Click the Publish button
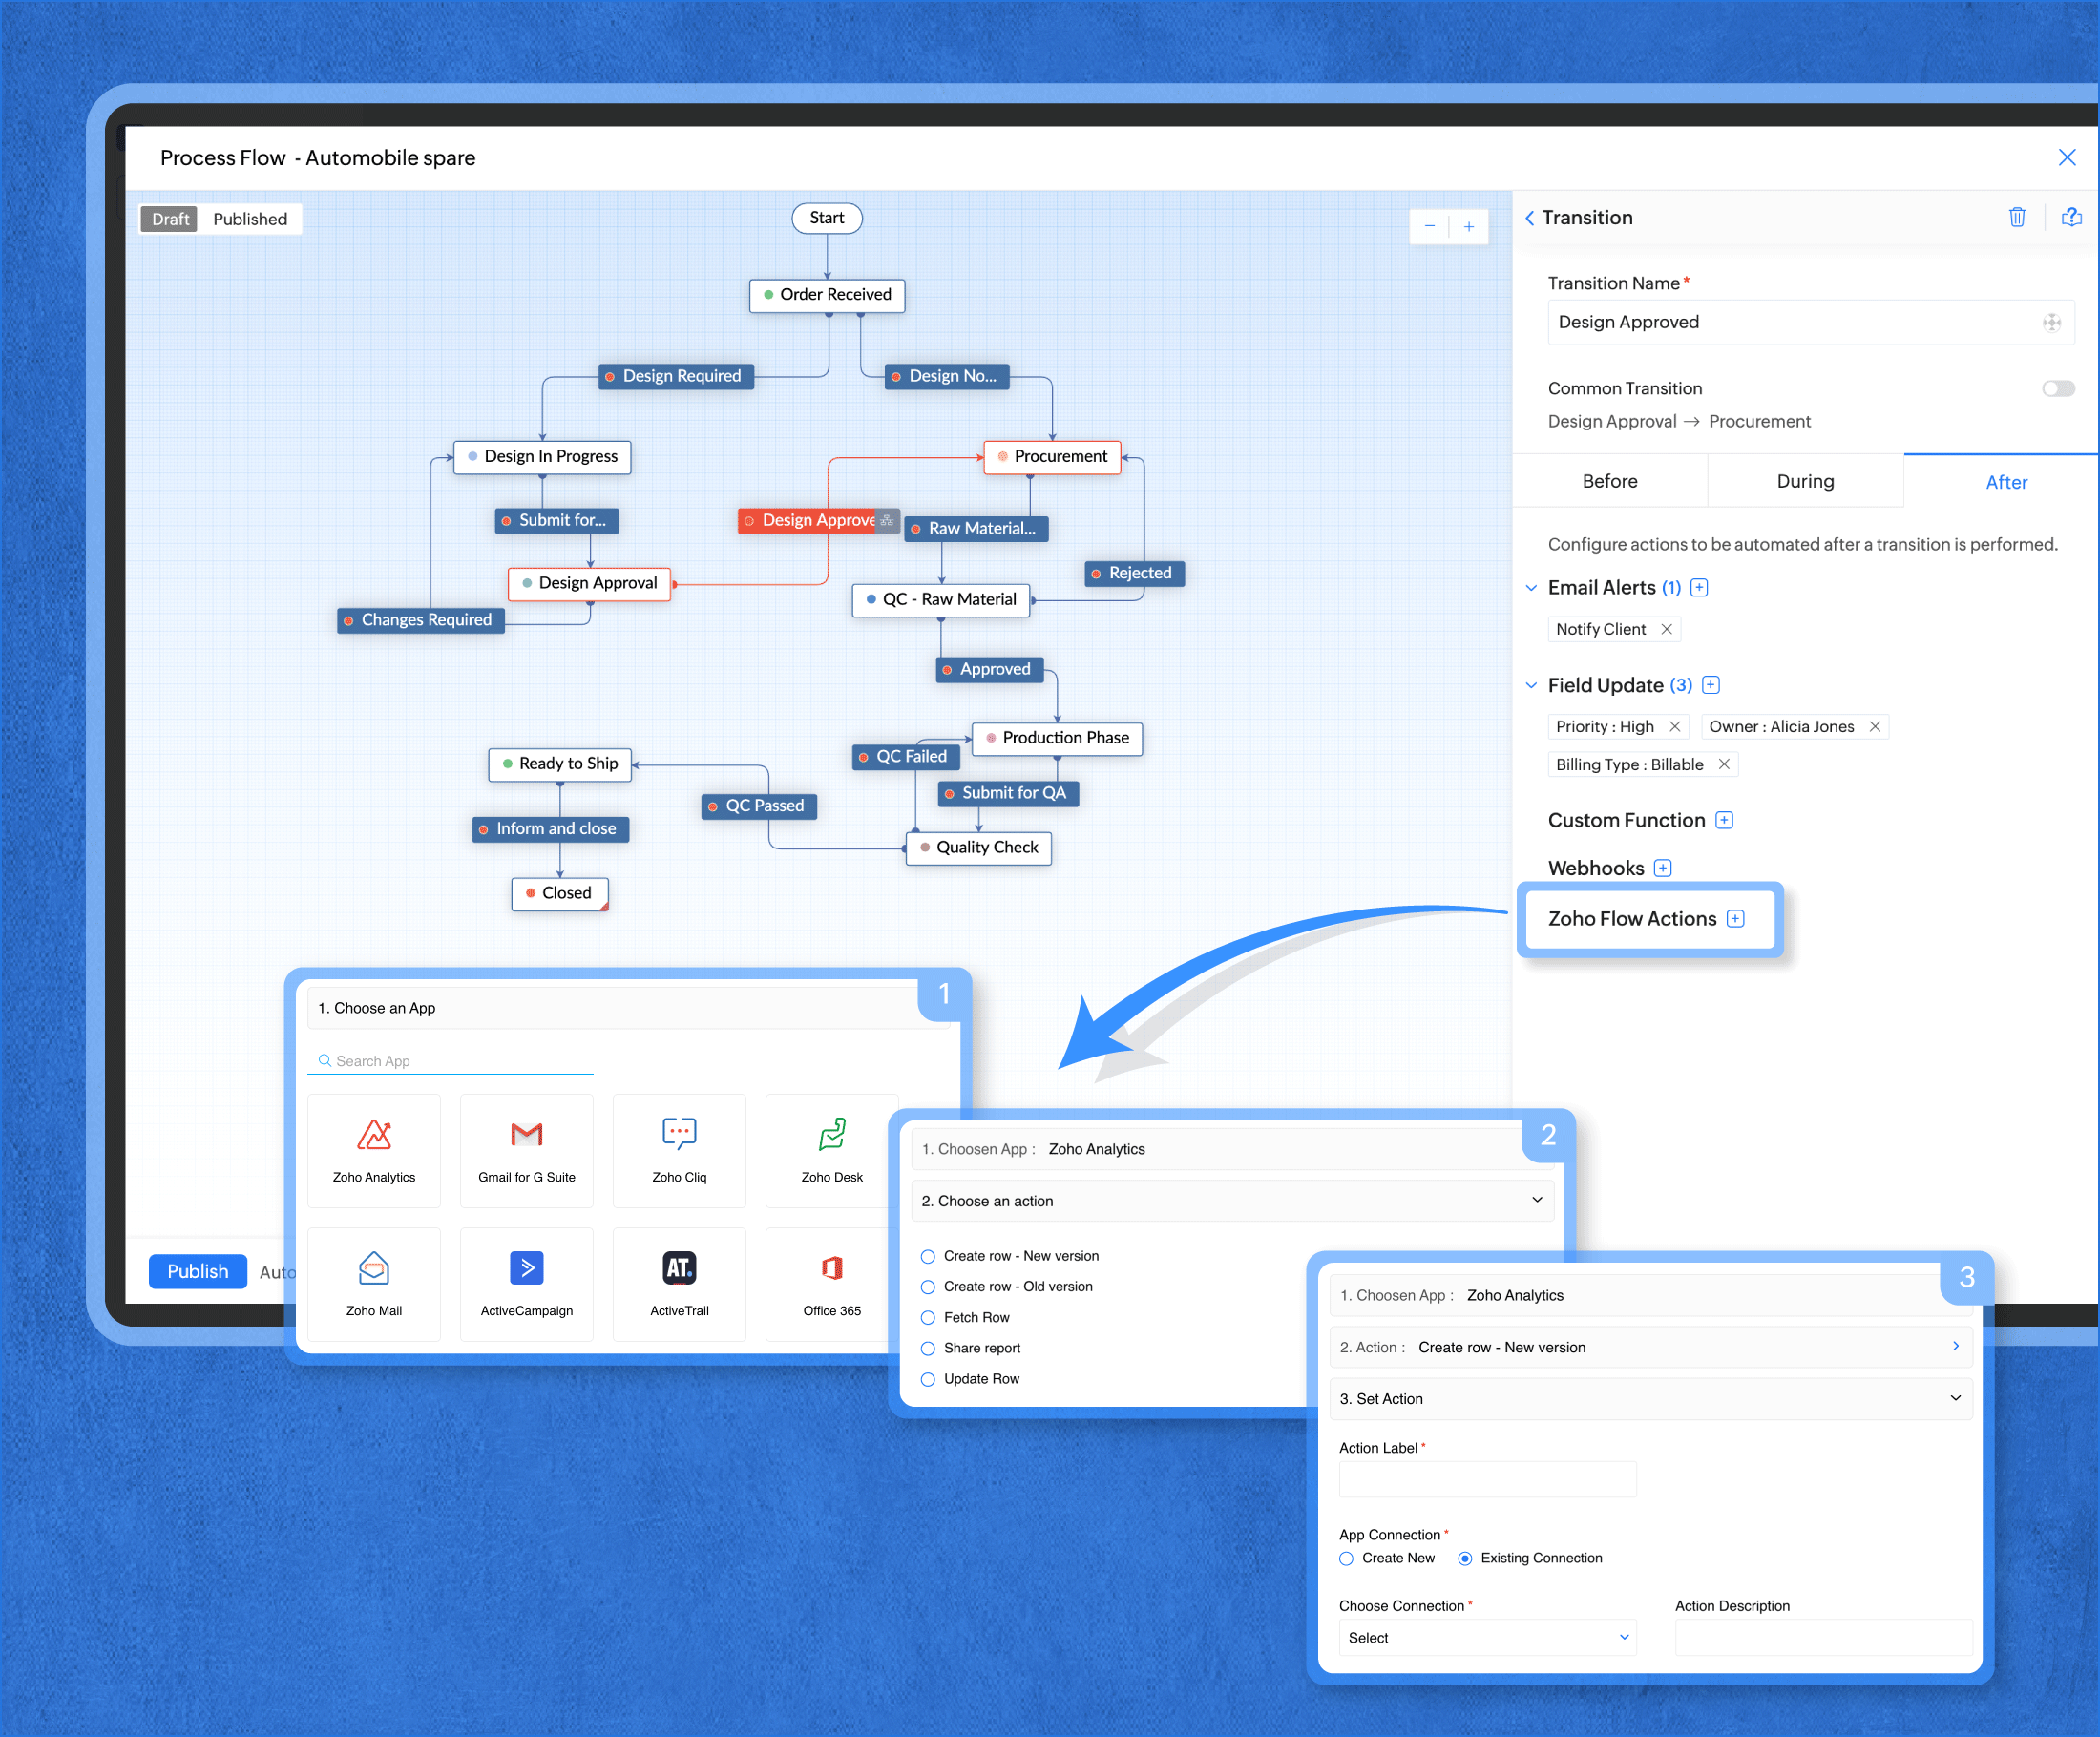The height and width of the screenshot is (1737, 2100). [197, 1271]
